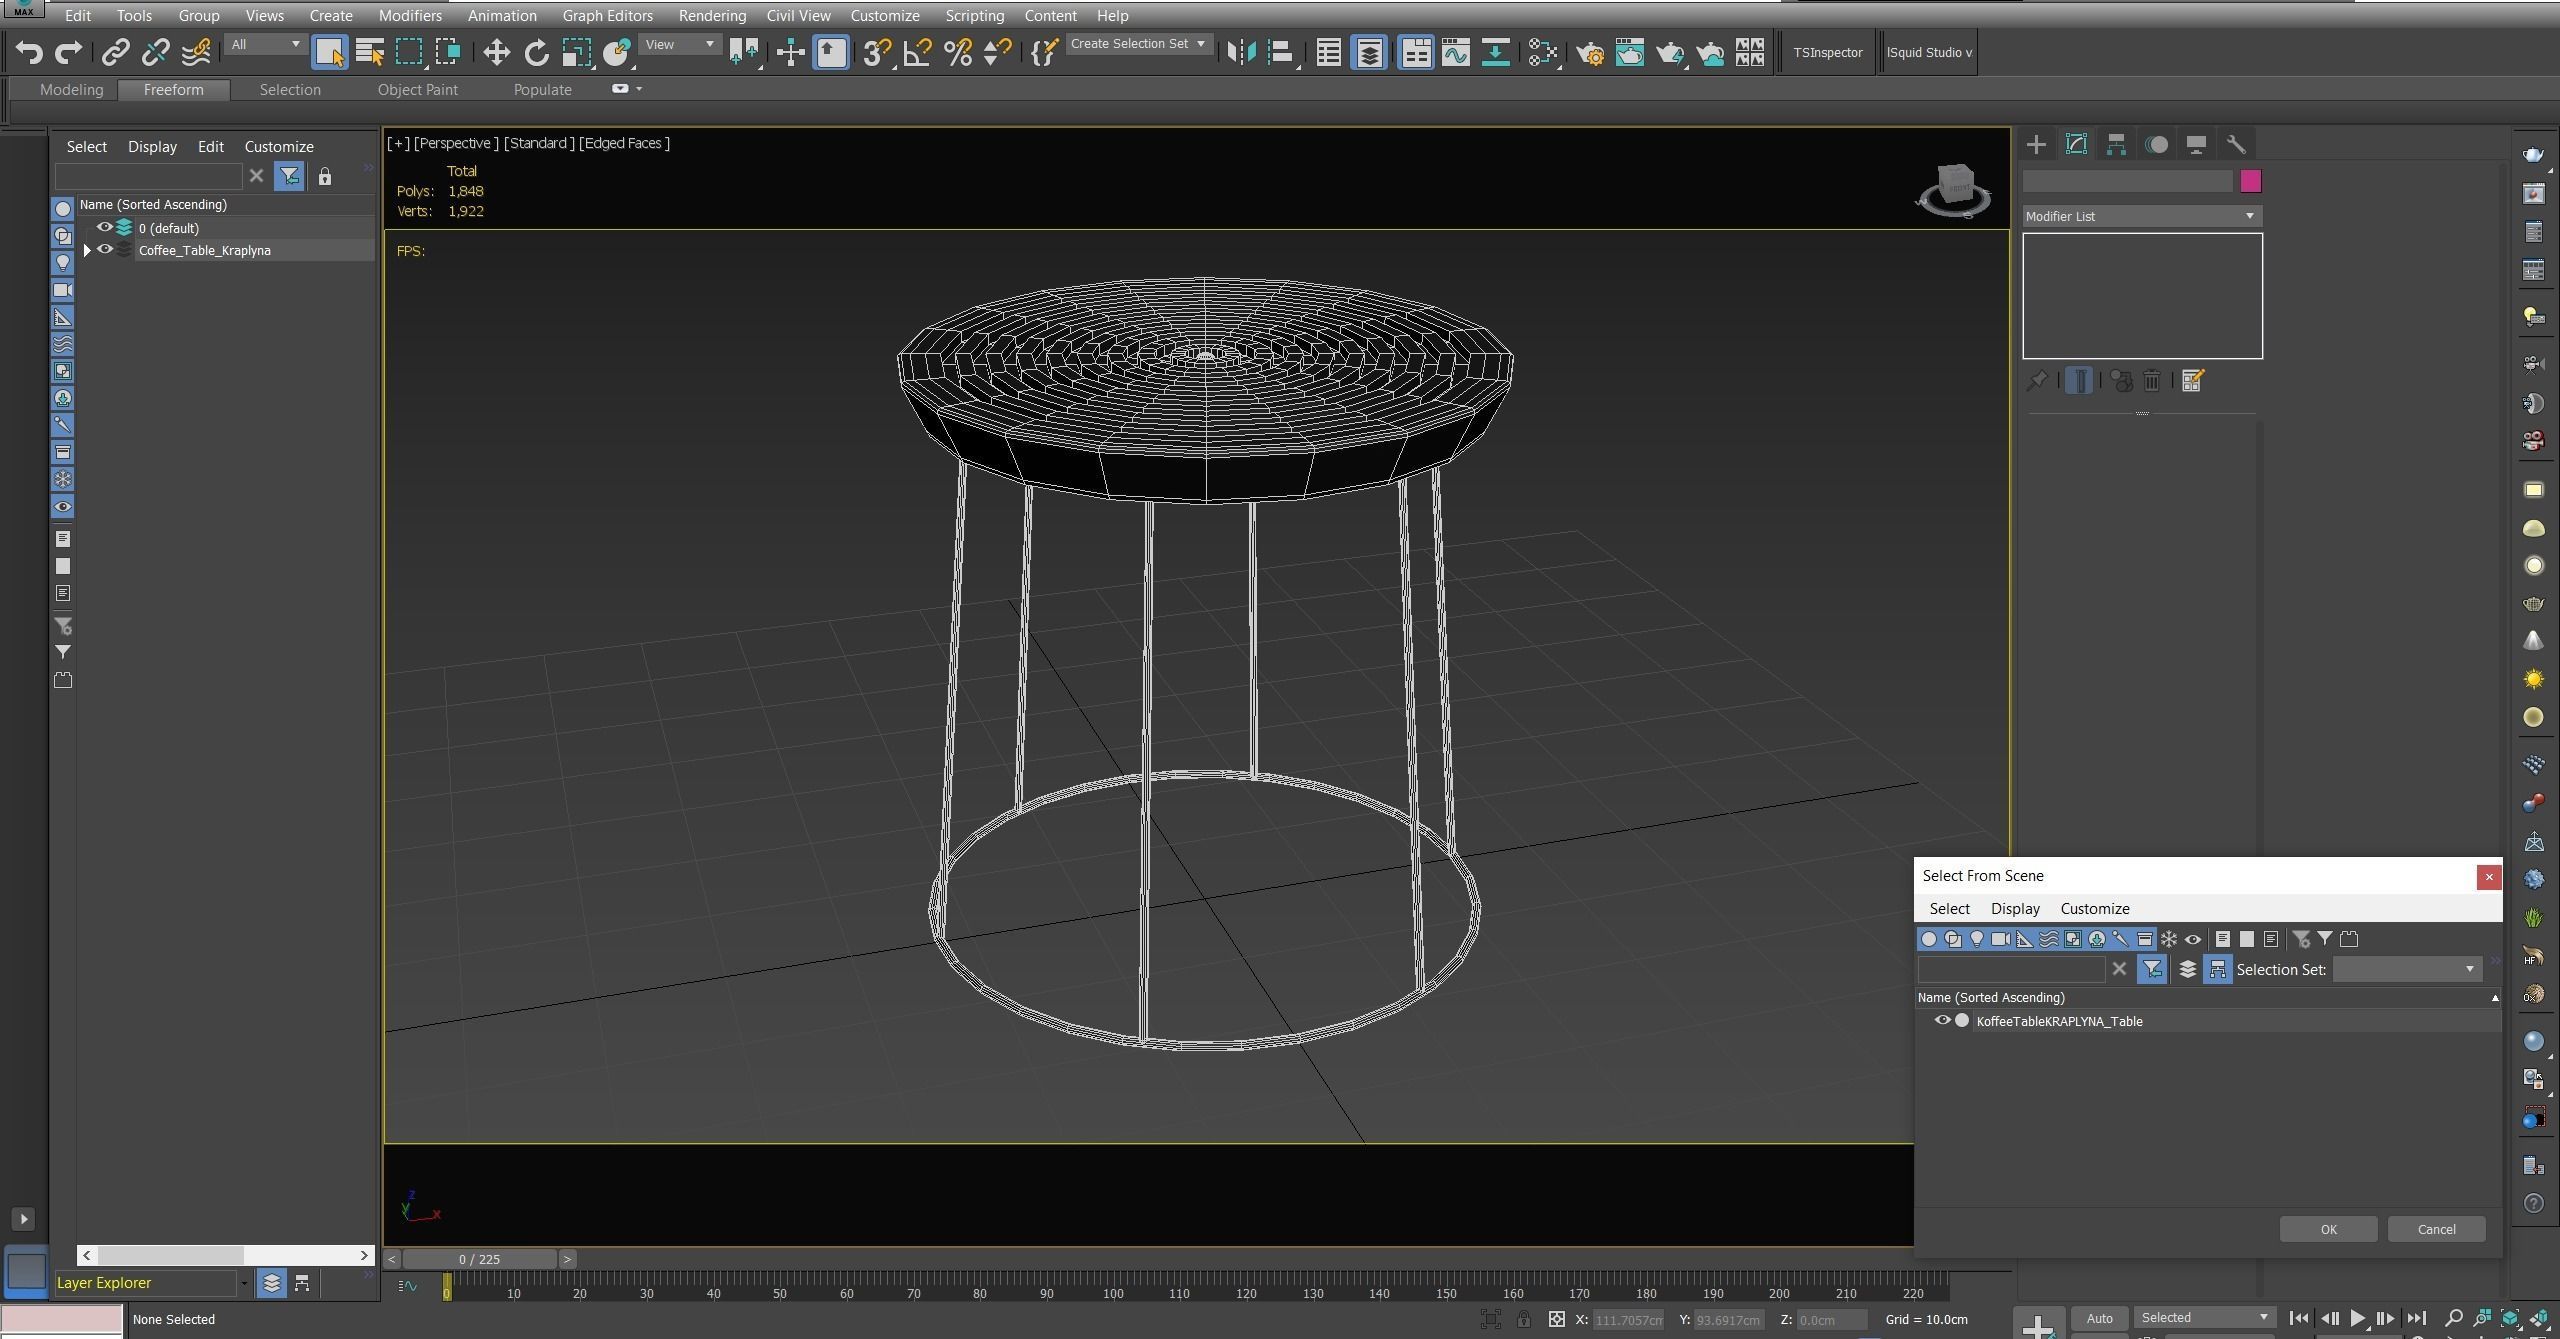
Task: Open the Hierarchy command panel tab
Action: 2116,144
